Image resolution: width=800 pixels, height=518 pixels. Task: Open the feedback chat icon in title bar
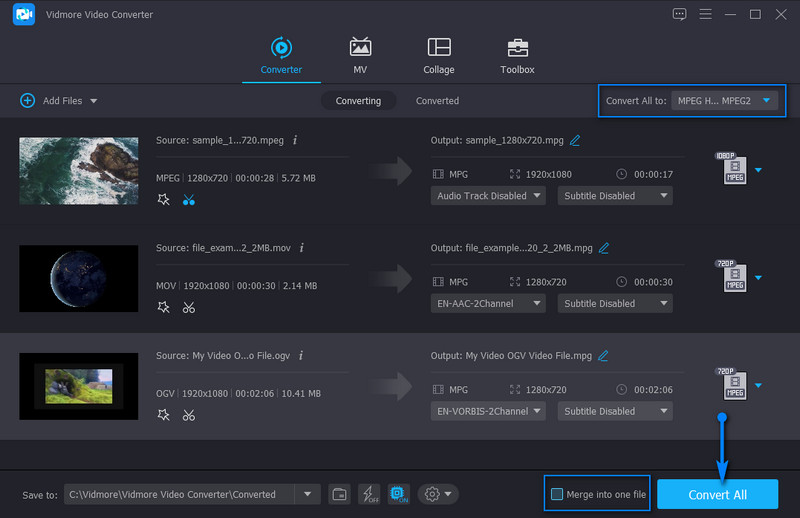[680, 14]
